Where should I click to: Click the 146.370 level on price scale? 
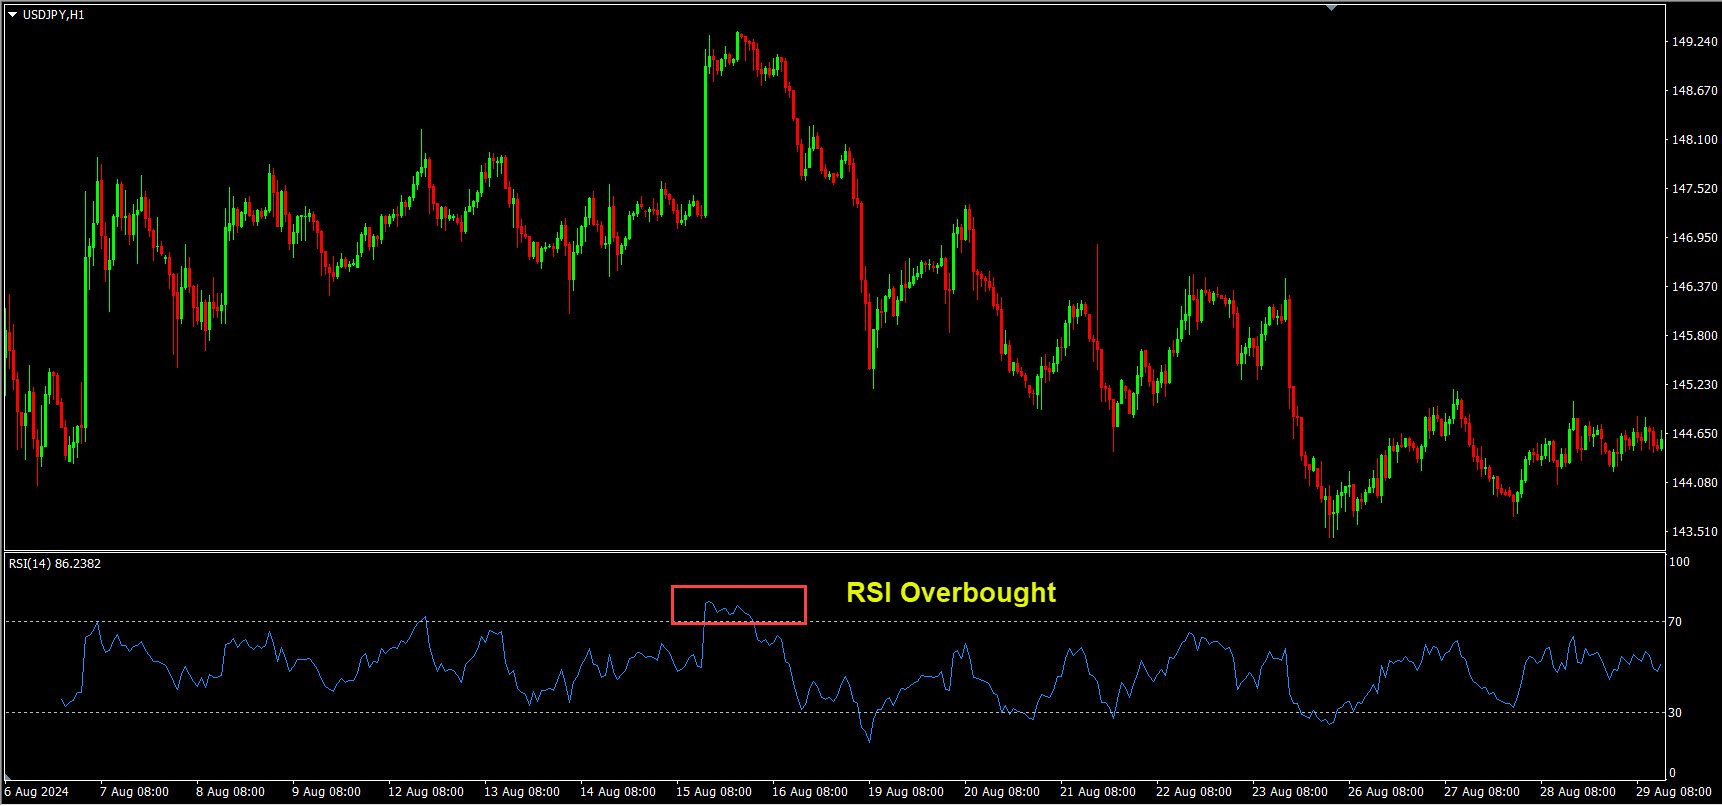[x=1694, y=287]
